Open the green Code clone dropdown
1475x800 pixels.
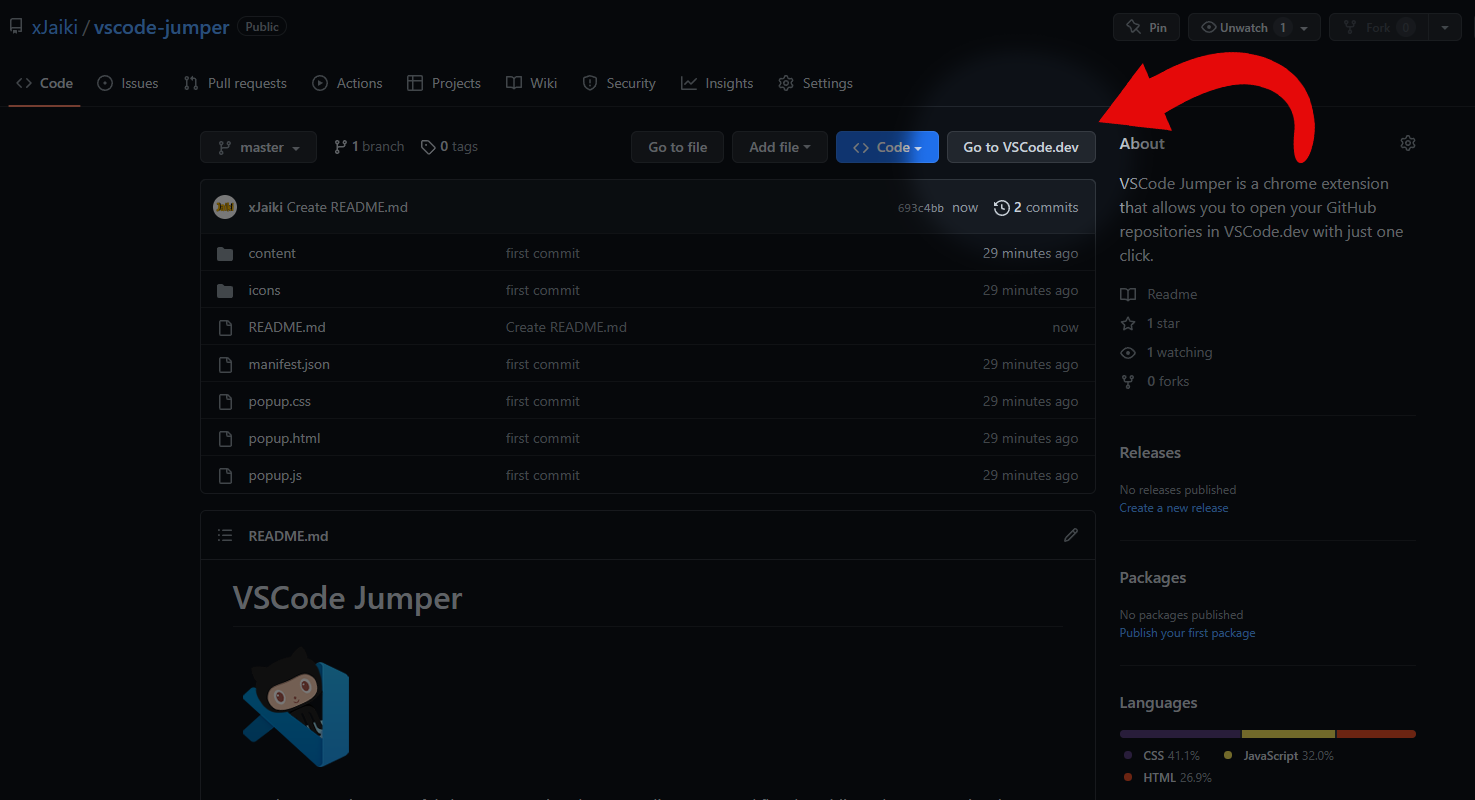(887, 147)
